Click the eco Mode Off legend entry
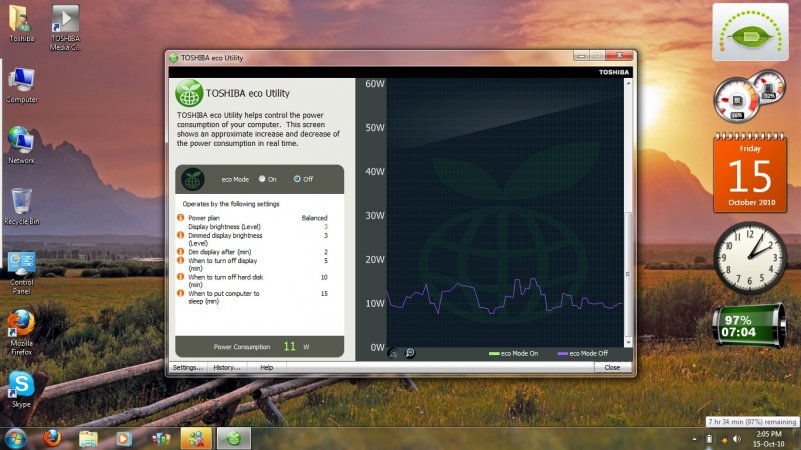 tap(582, 353)
